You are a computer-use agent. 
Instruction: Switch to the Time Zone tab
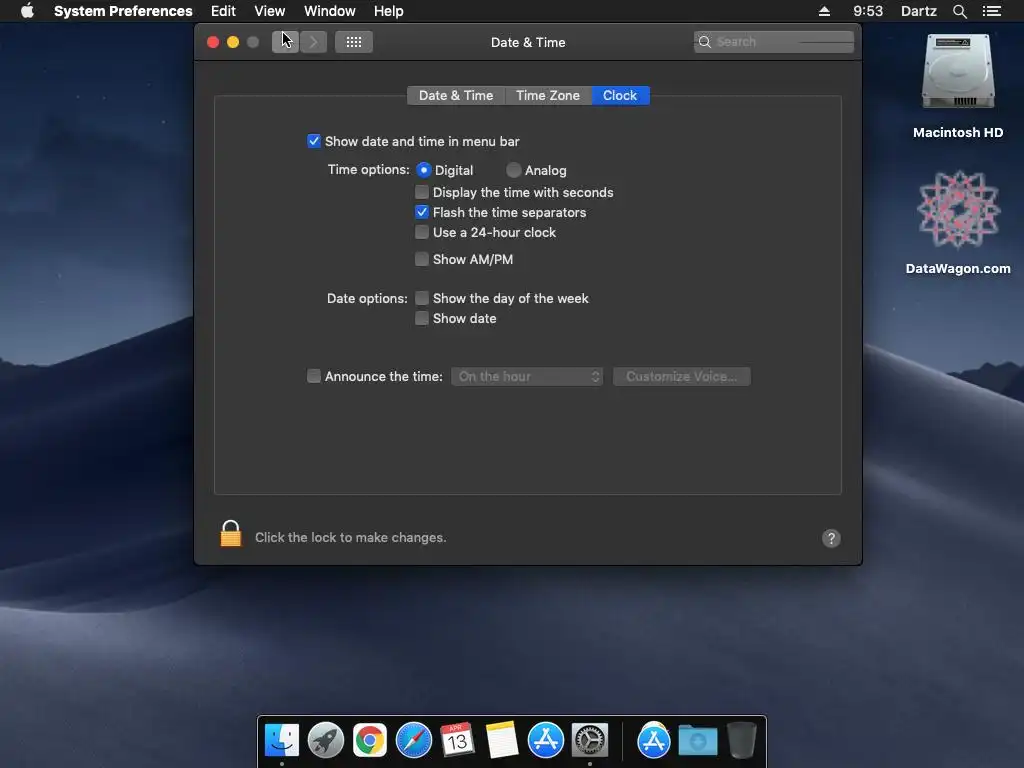pos(548,95)
